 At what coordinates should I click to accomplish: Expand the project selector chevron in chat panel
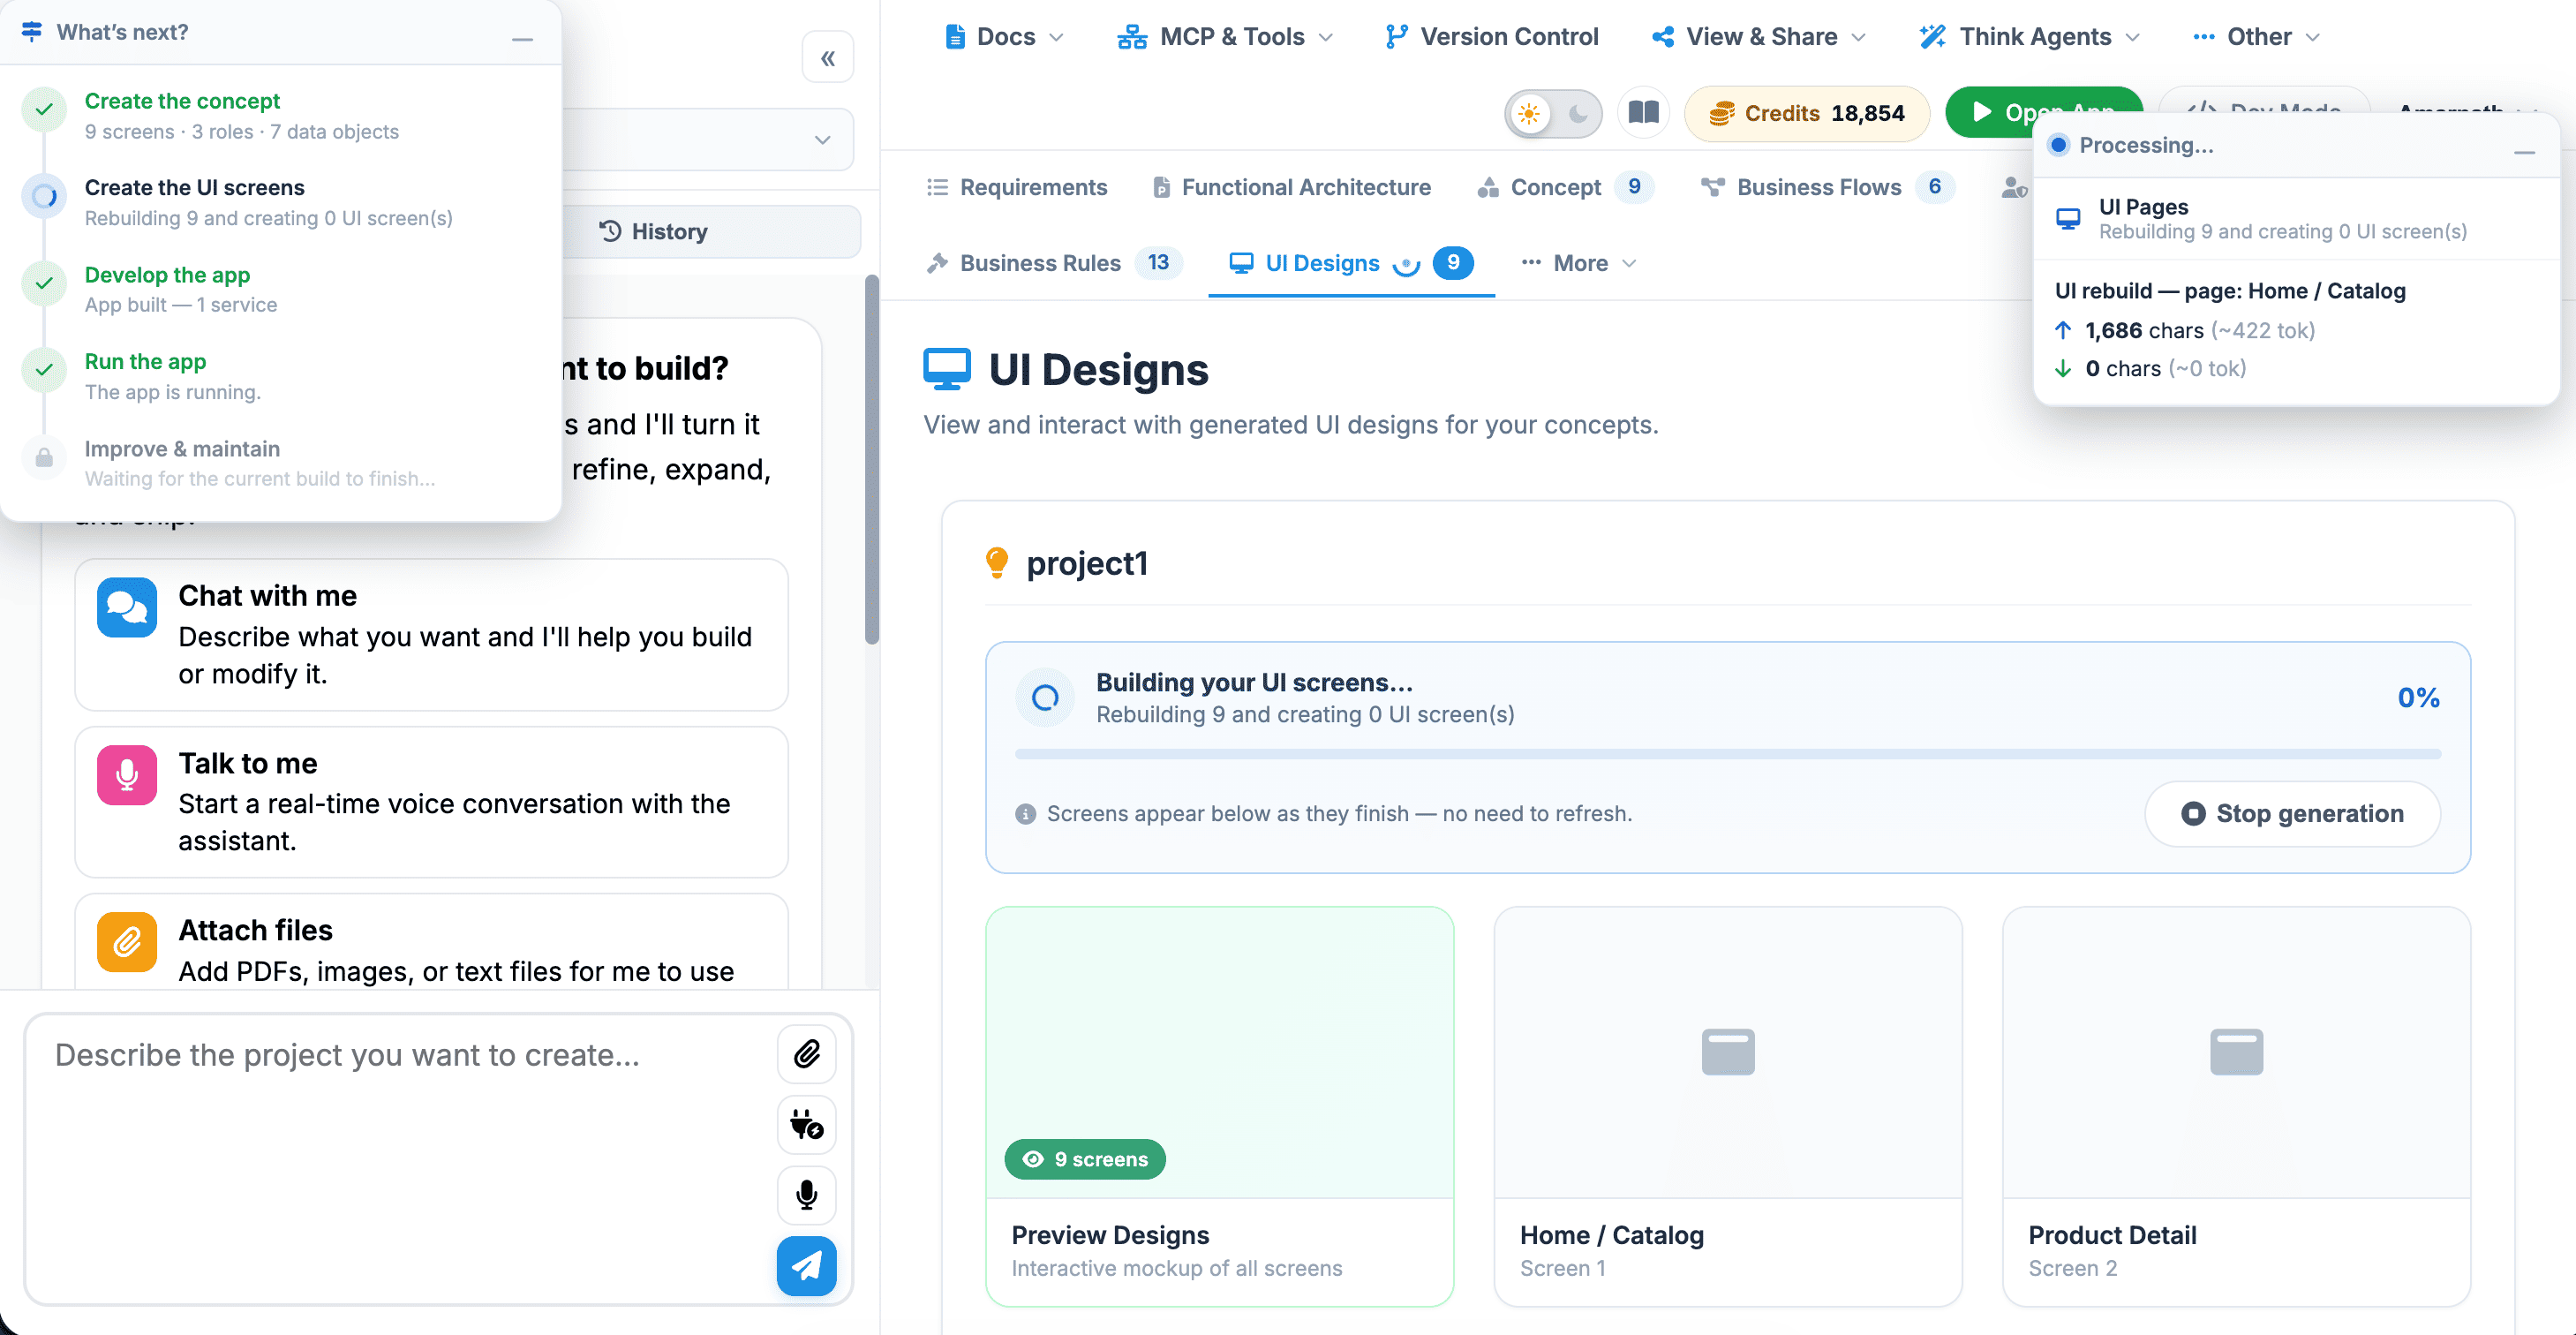pyautogui.click(x=822, y=139)
